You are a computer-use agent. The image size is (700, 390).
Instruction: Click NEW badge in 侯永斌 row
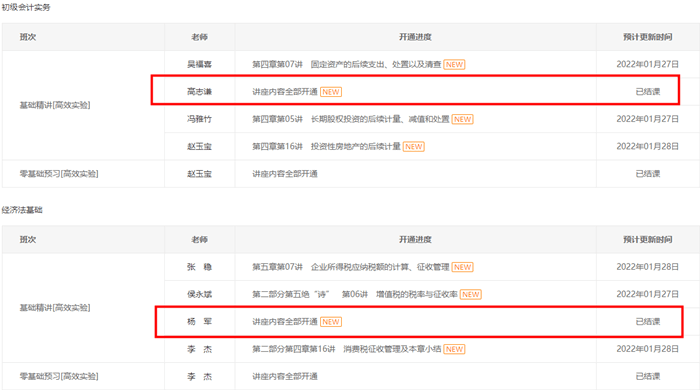pyautogui.click(x=471, y=295)
